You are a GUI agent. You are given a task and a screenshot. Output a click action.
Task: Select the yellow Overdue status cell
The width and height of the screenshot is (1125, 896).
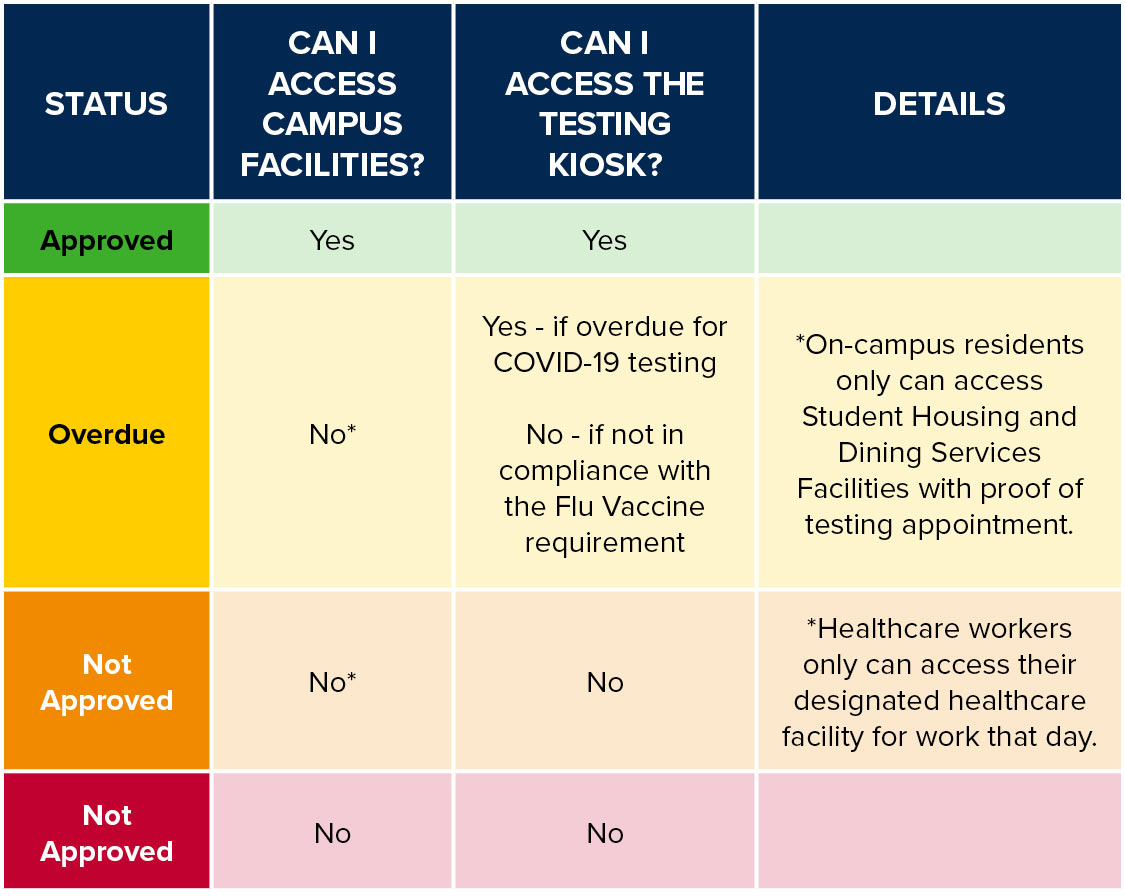click(106, 435)
